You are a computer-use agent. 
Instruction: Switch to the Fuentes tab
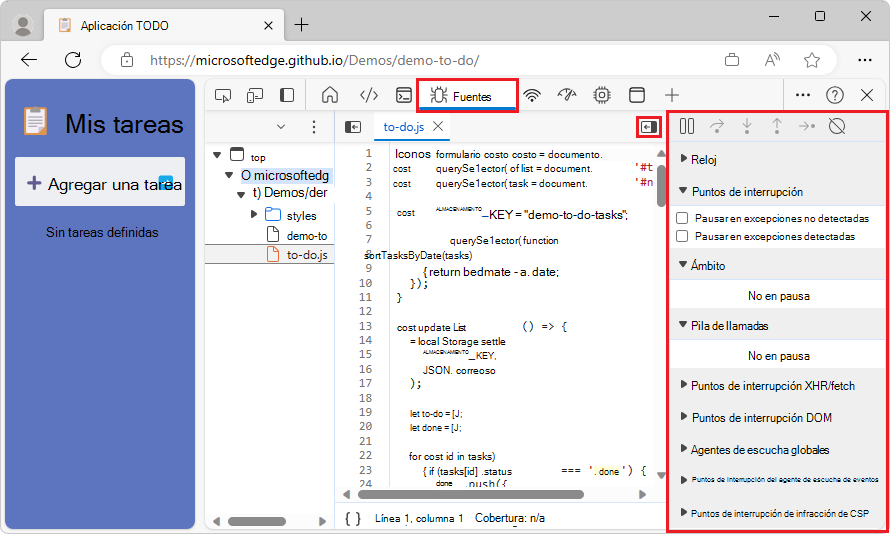tap(467, 96)
